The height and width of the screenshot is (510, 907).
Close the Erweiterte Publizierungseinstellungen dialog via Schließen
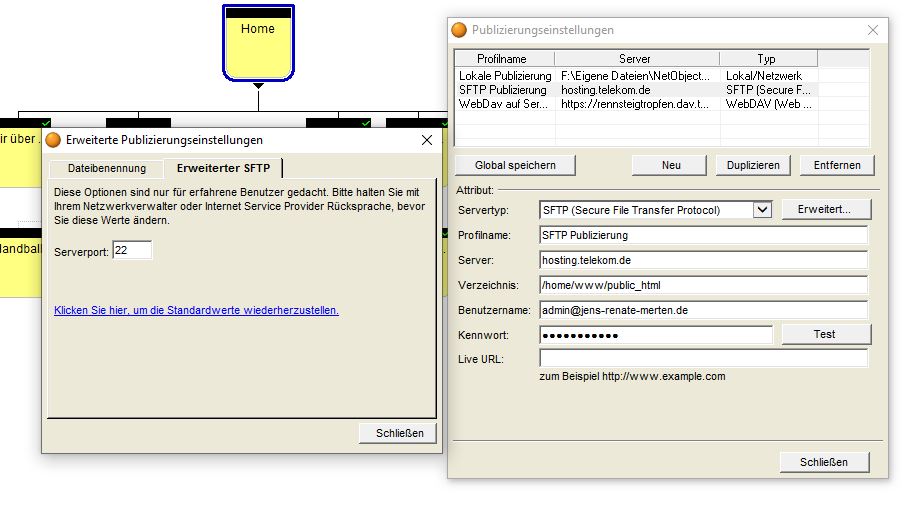point(399,433)
